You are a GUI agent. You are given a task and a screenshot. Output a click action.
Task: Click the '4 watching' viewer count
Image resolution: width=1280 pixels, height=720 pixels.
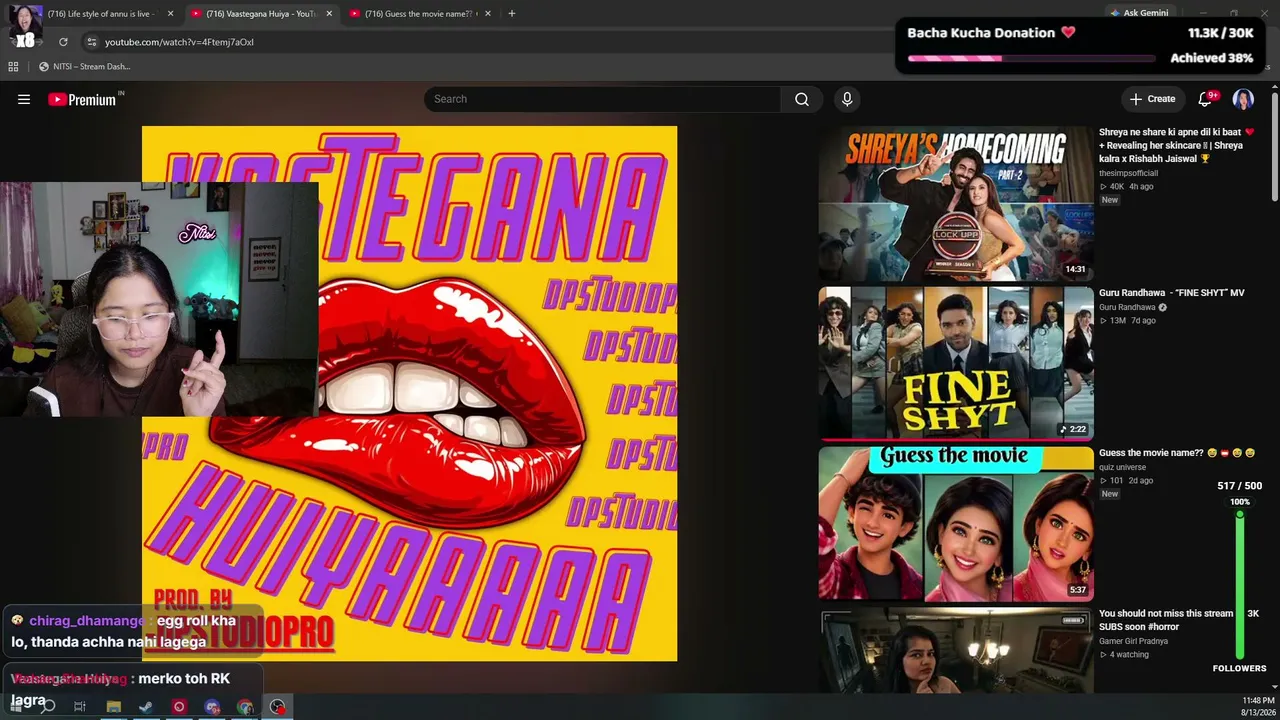pyautogui.click(x=1124, y=655)
